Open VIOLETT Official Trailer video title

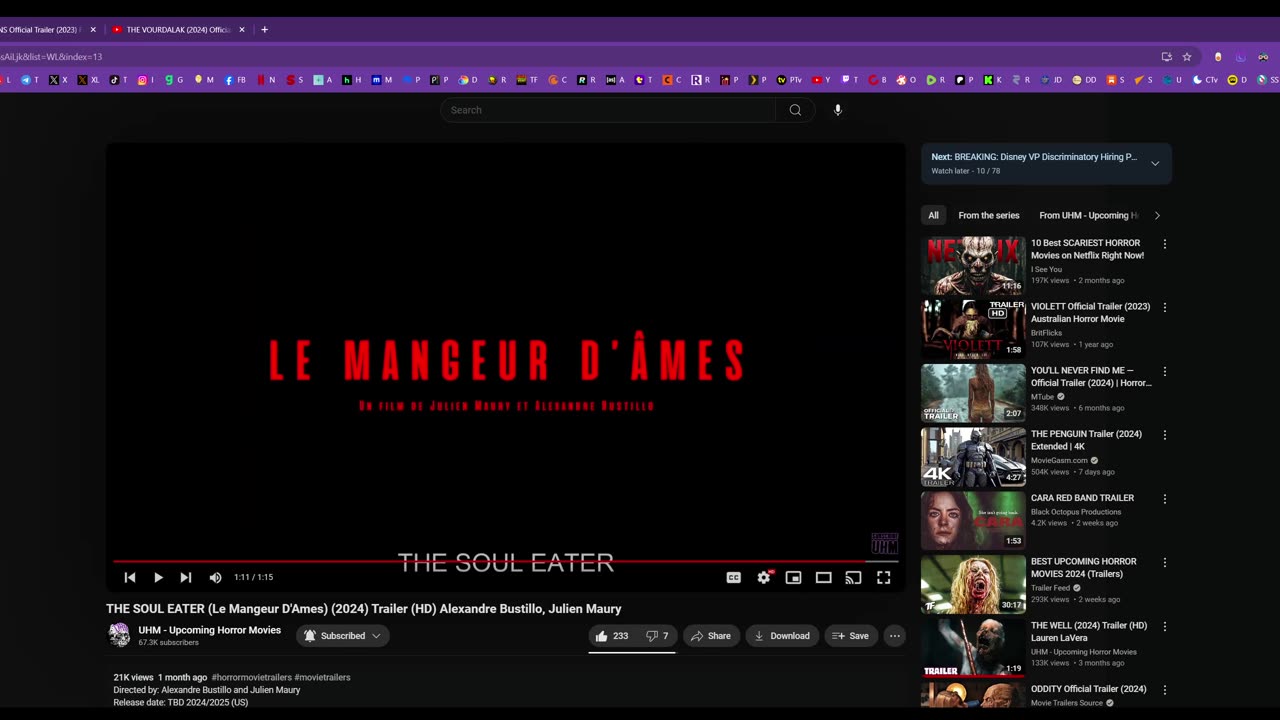coord(1090,312)
